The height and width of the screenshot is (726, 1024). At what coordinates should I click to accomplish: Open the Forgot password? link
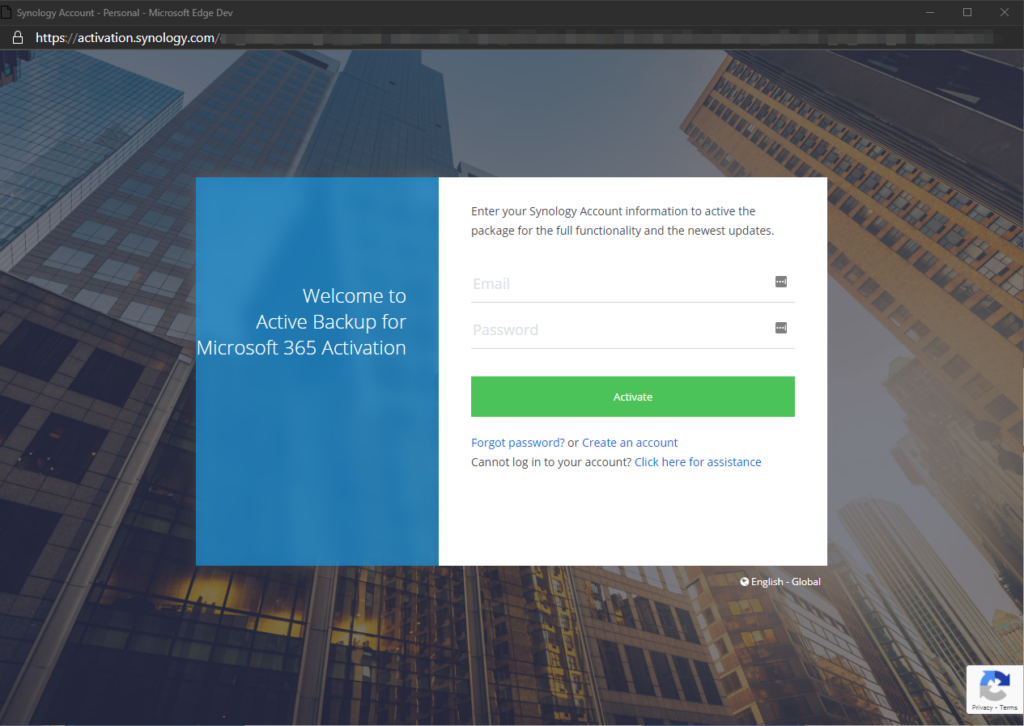click(x=517, y=443)
